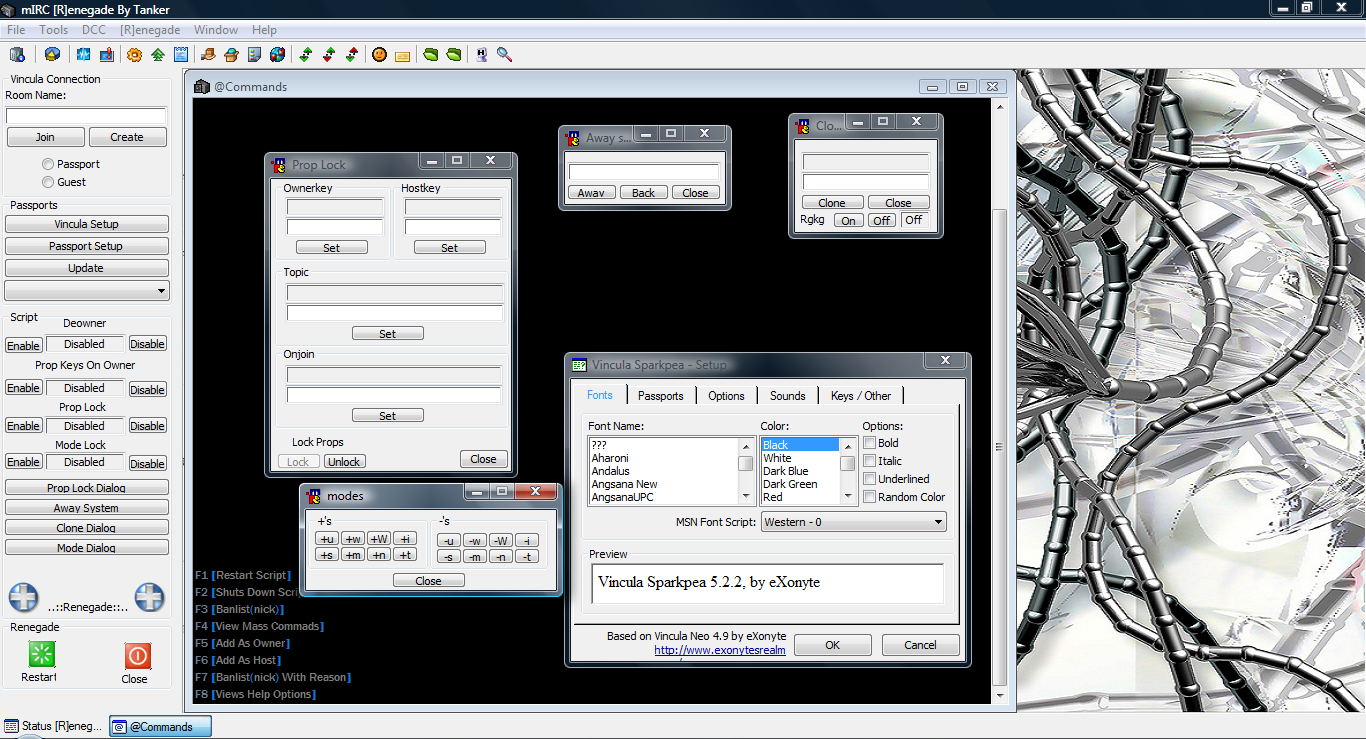Viewport: 1366px width, 739px height.
Task: Click the Vincula Sparkpea Setup title icon
Action: 579,364
